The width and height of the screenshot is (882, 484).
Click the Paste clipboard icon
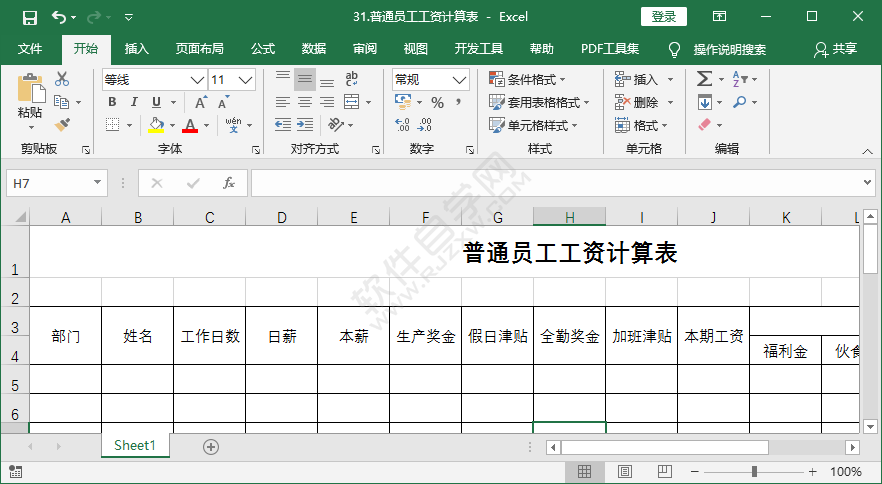click(30, 89)
